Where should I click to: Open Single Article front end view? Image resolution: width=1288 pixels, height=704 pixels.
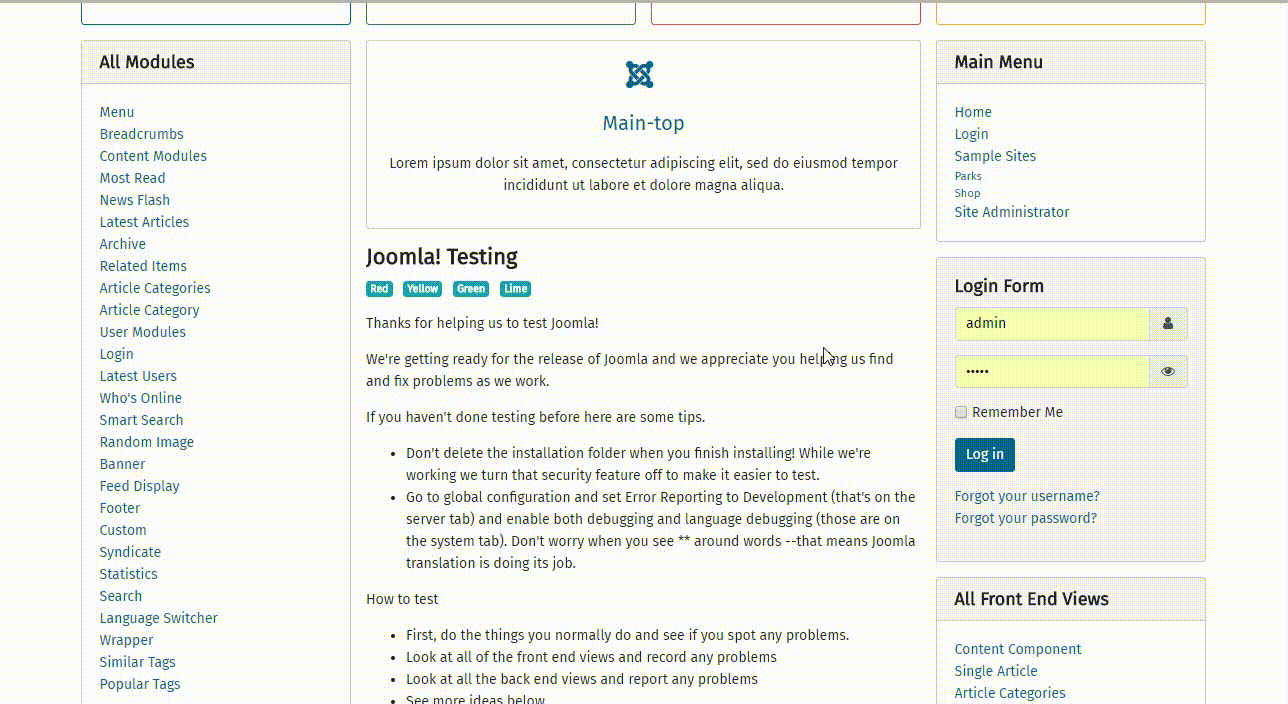tap(996, 671)
